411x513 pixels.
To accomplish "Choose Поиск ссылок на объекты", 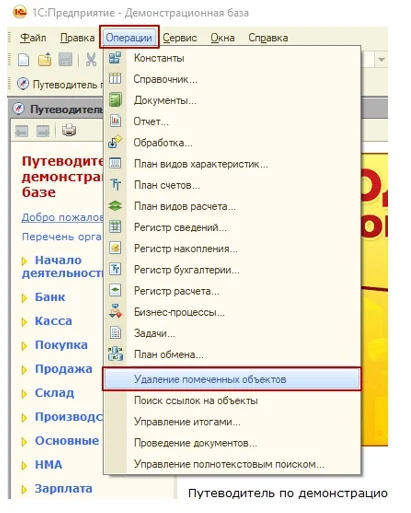I will (x=232, y=400).
